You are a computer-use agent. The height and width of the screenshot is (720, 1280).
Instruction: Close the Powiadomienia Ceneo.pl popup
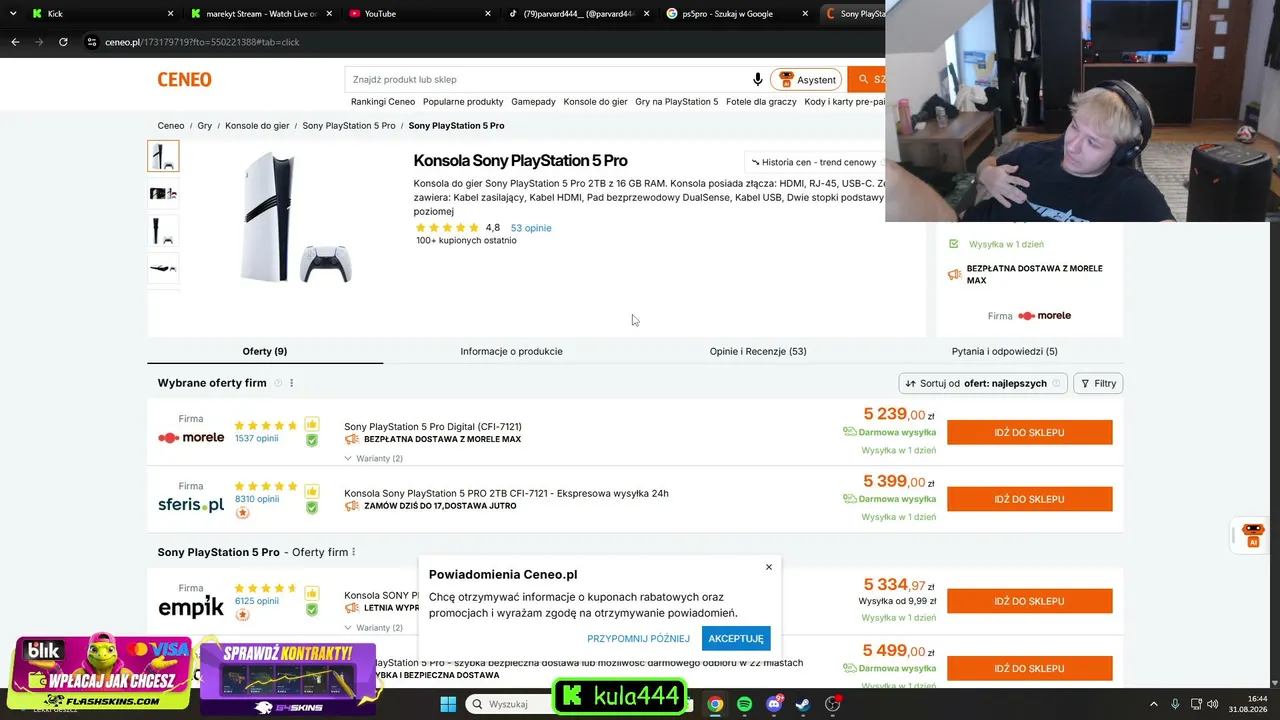tap(769, 567)
